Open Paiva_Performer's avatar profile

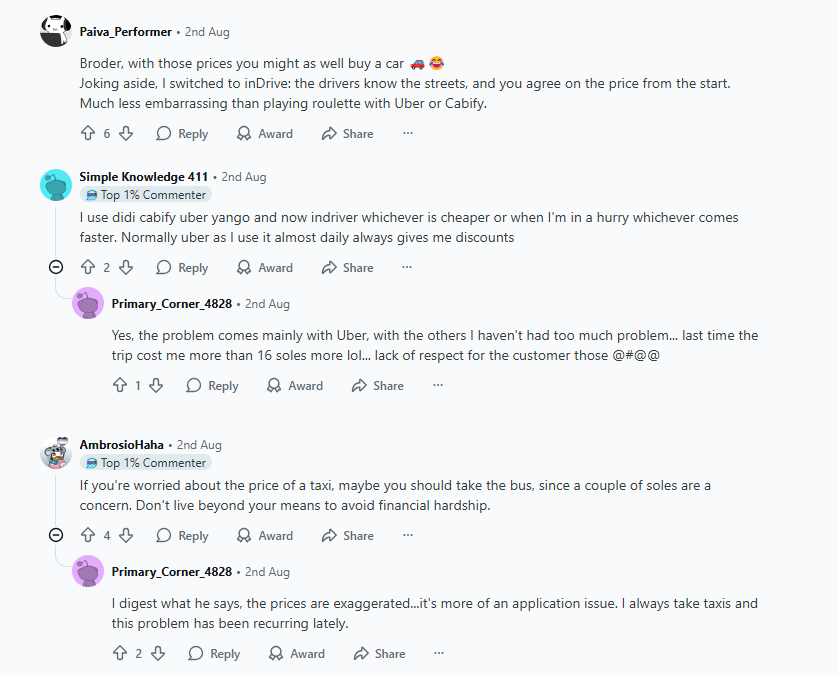(x=56, y=31)
